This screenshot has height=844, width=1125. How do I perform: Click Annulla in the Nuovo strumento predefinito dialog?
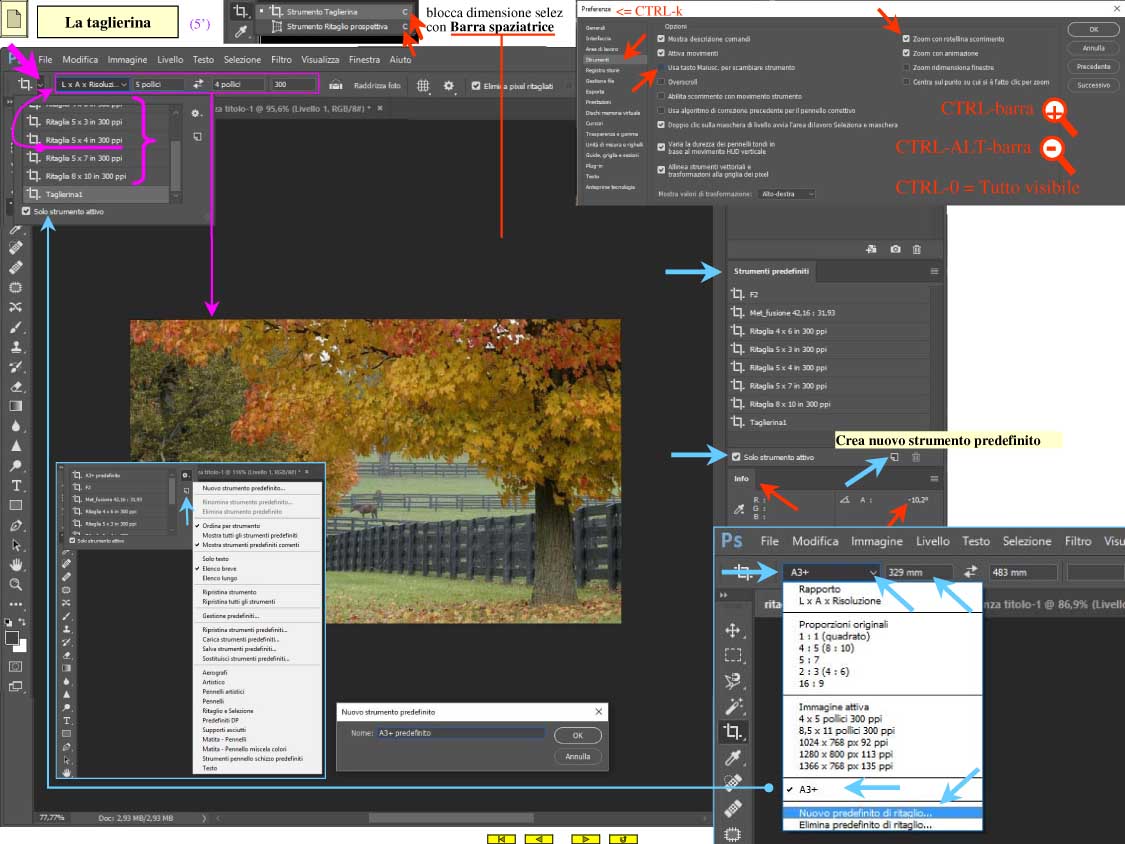pyautogui.click(x=578, y=756)
